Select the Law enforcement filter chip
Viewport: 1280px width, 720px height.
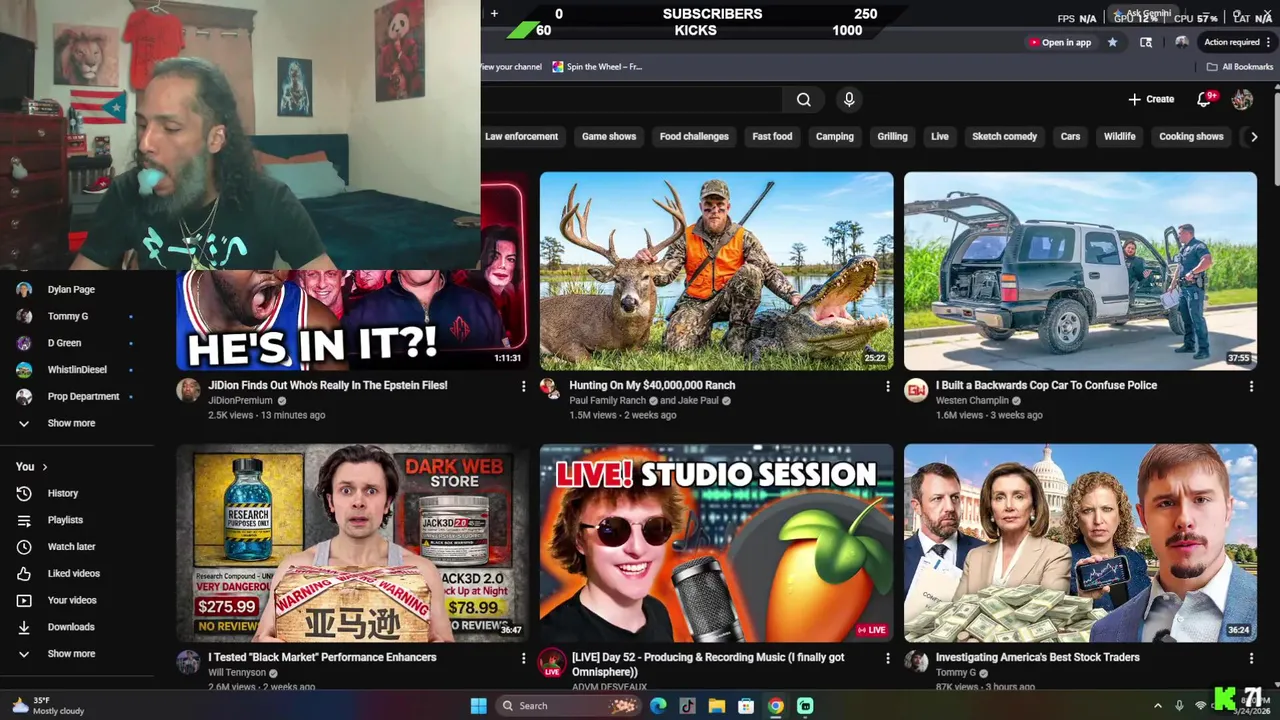pos(521,136)
